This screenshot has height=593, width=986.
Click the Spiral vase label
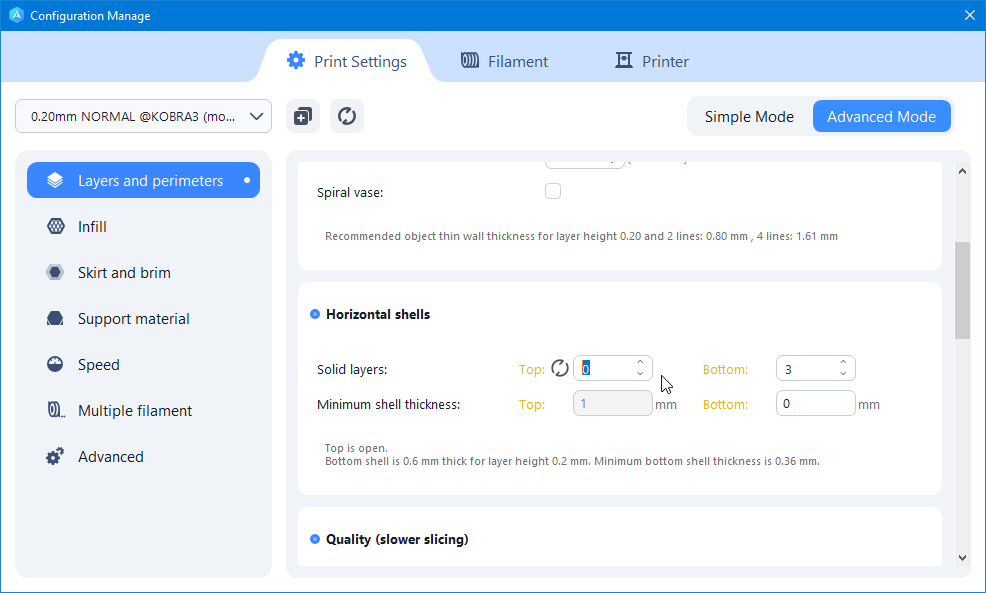click(350, 192)
